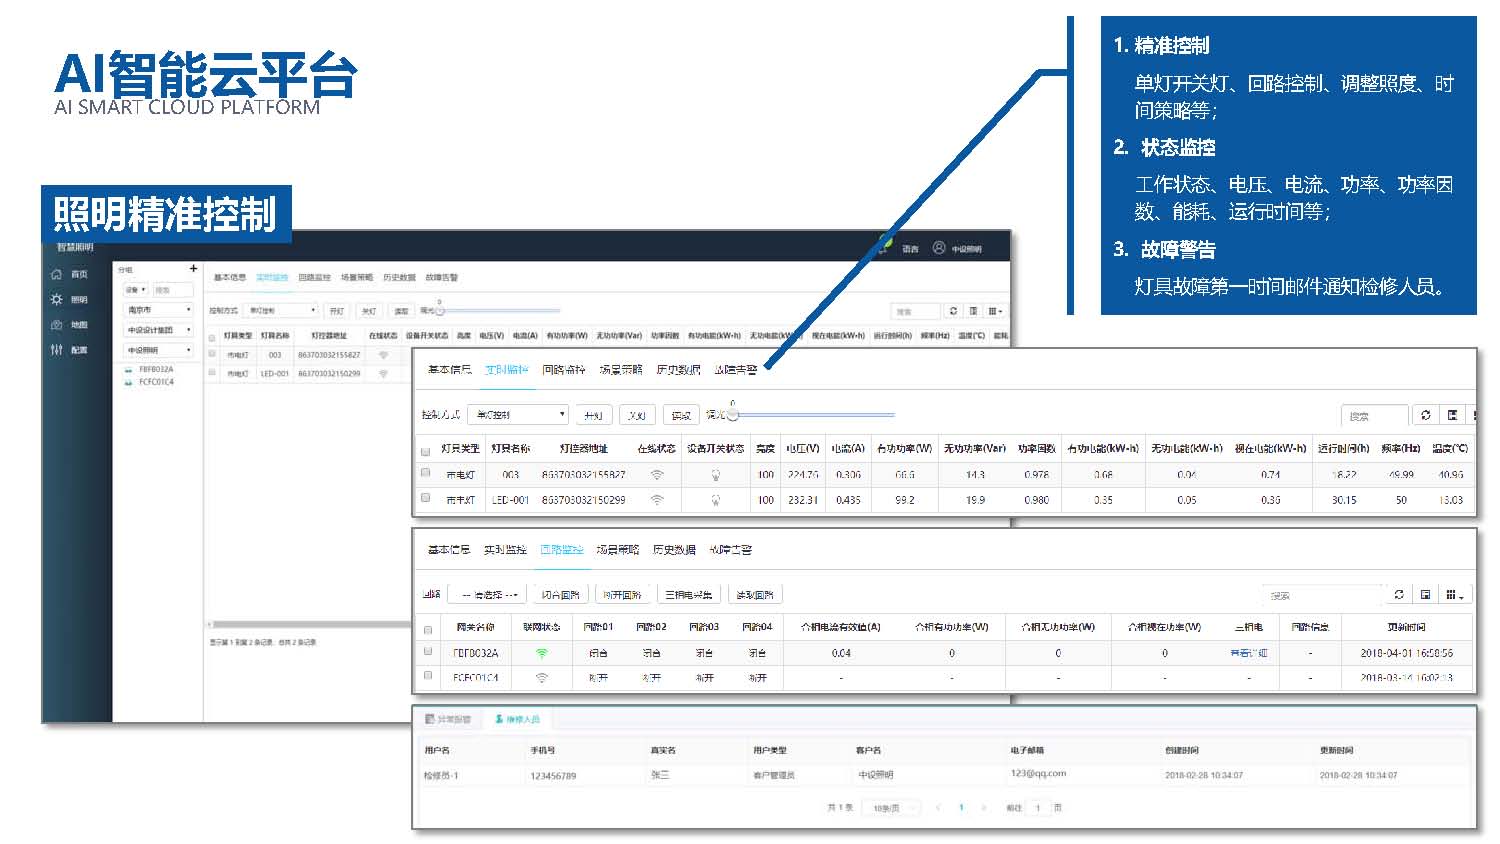This screenshot has width=1500, height=844.
Task: Click the plus icon to add a group
Action: pos(194,268)
